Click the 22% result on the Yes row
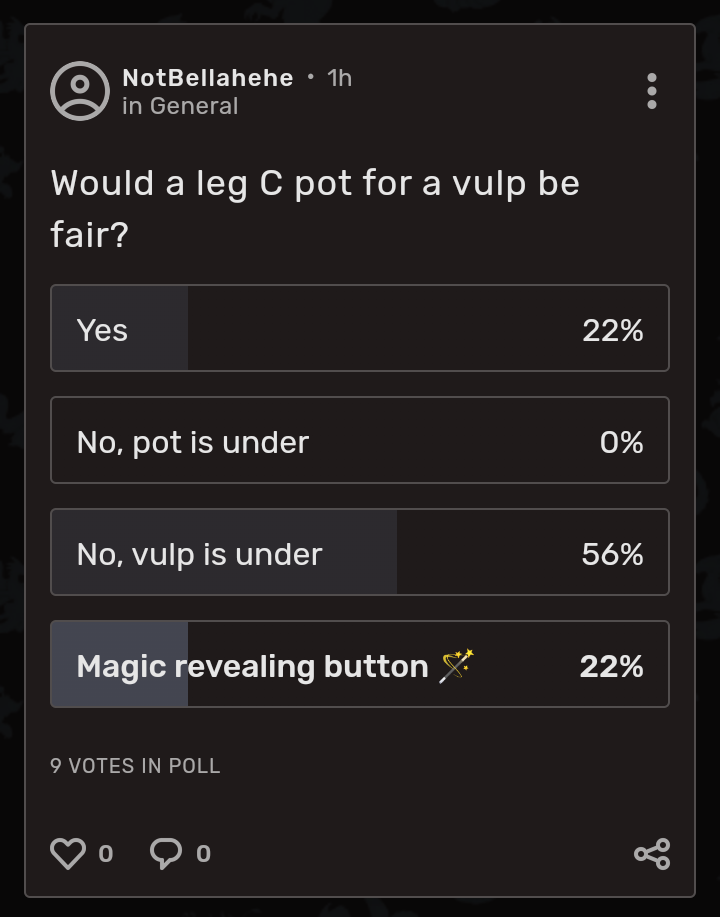 coord(612,329)
